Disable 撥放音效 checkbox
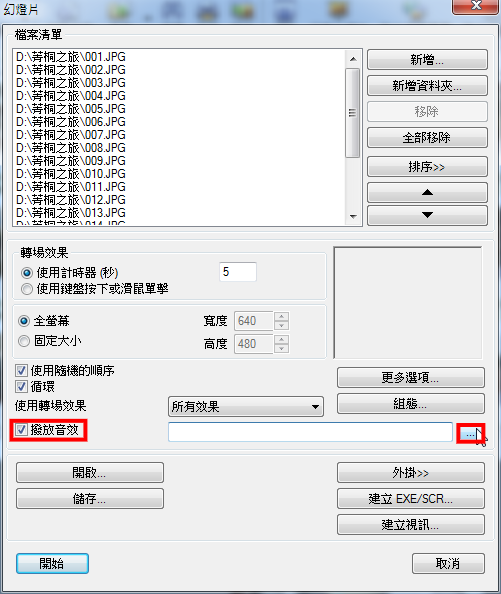 pyautogui.click(x=21, y=430)
